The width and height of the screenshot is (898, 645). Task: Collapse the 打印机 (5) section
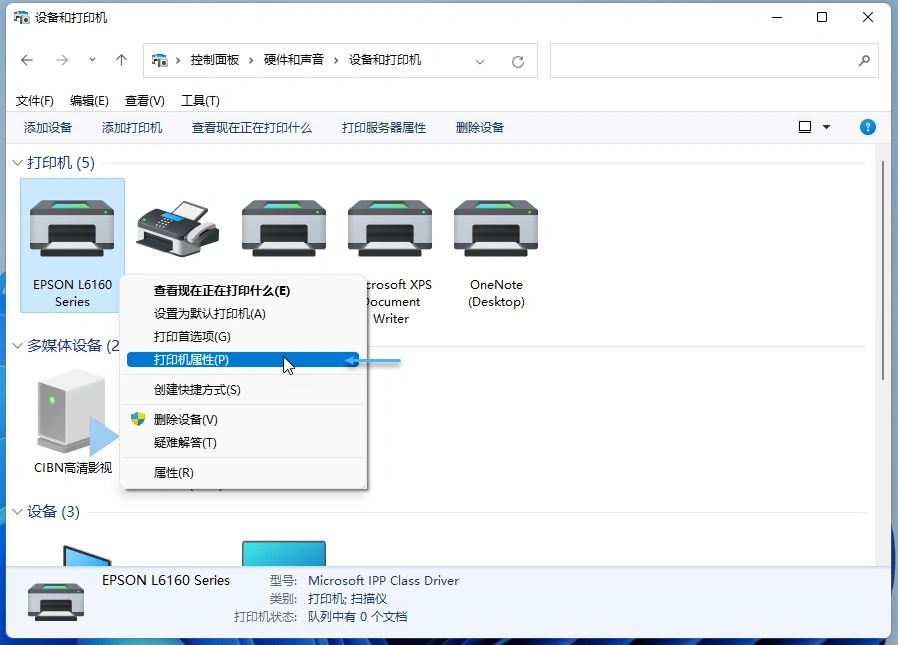16,162
